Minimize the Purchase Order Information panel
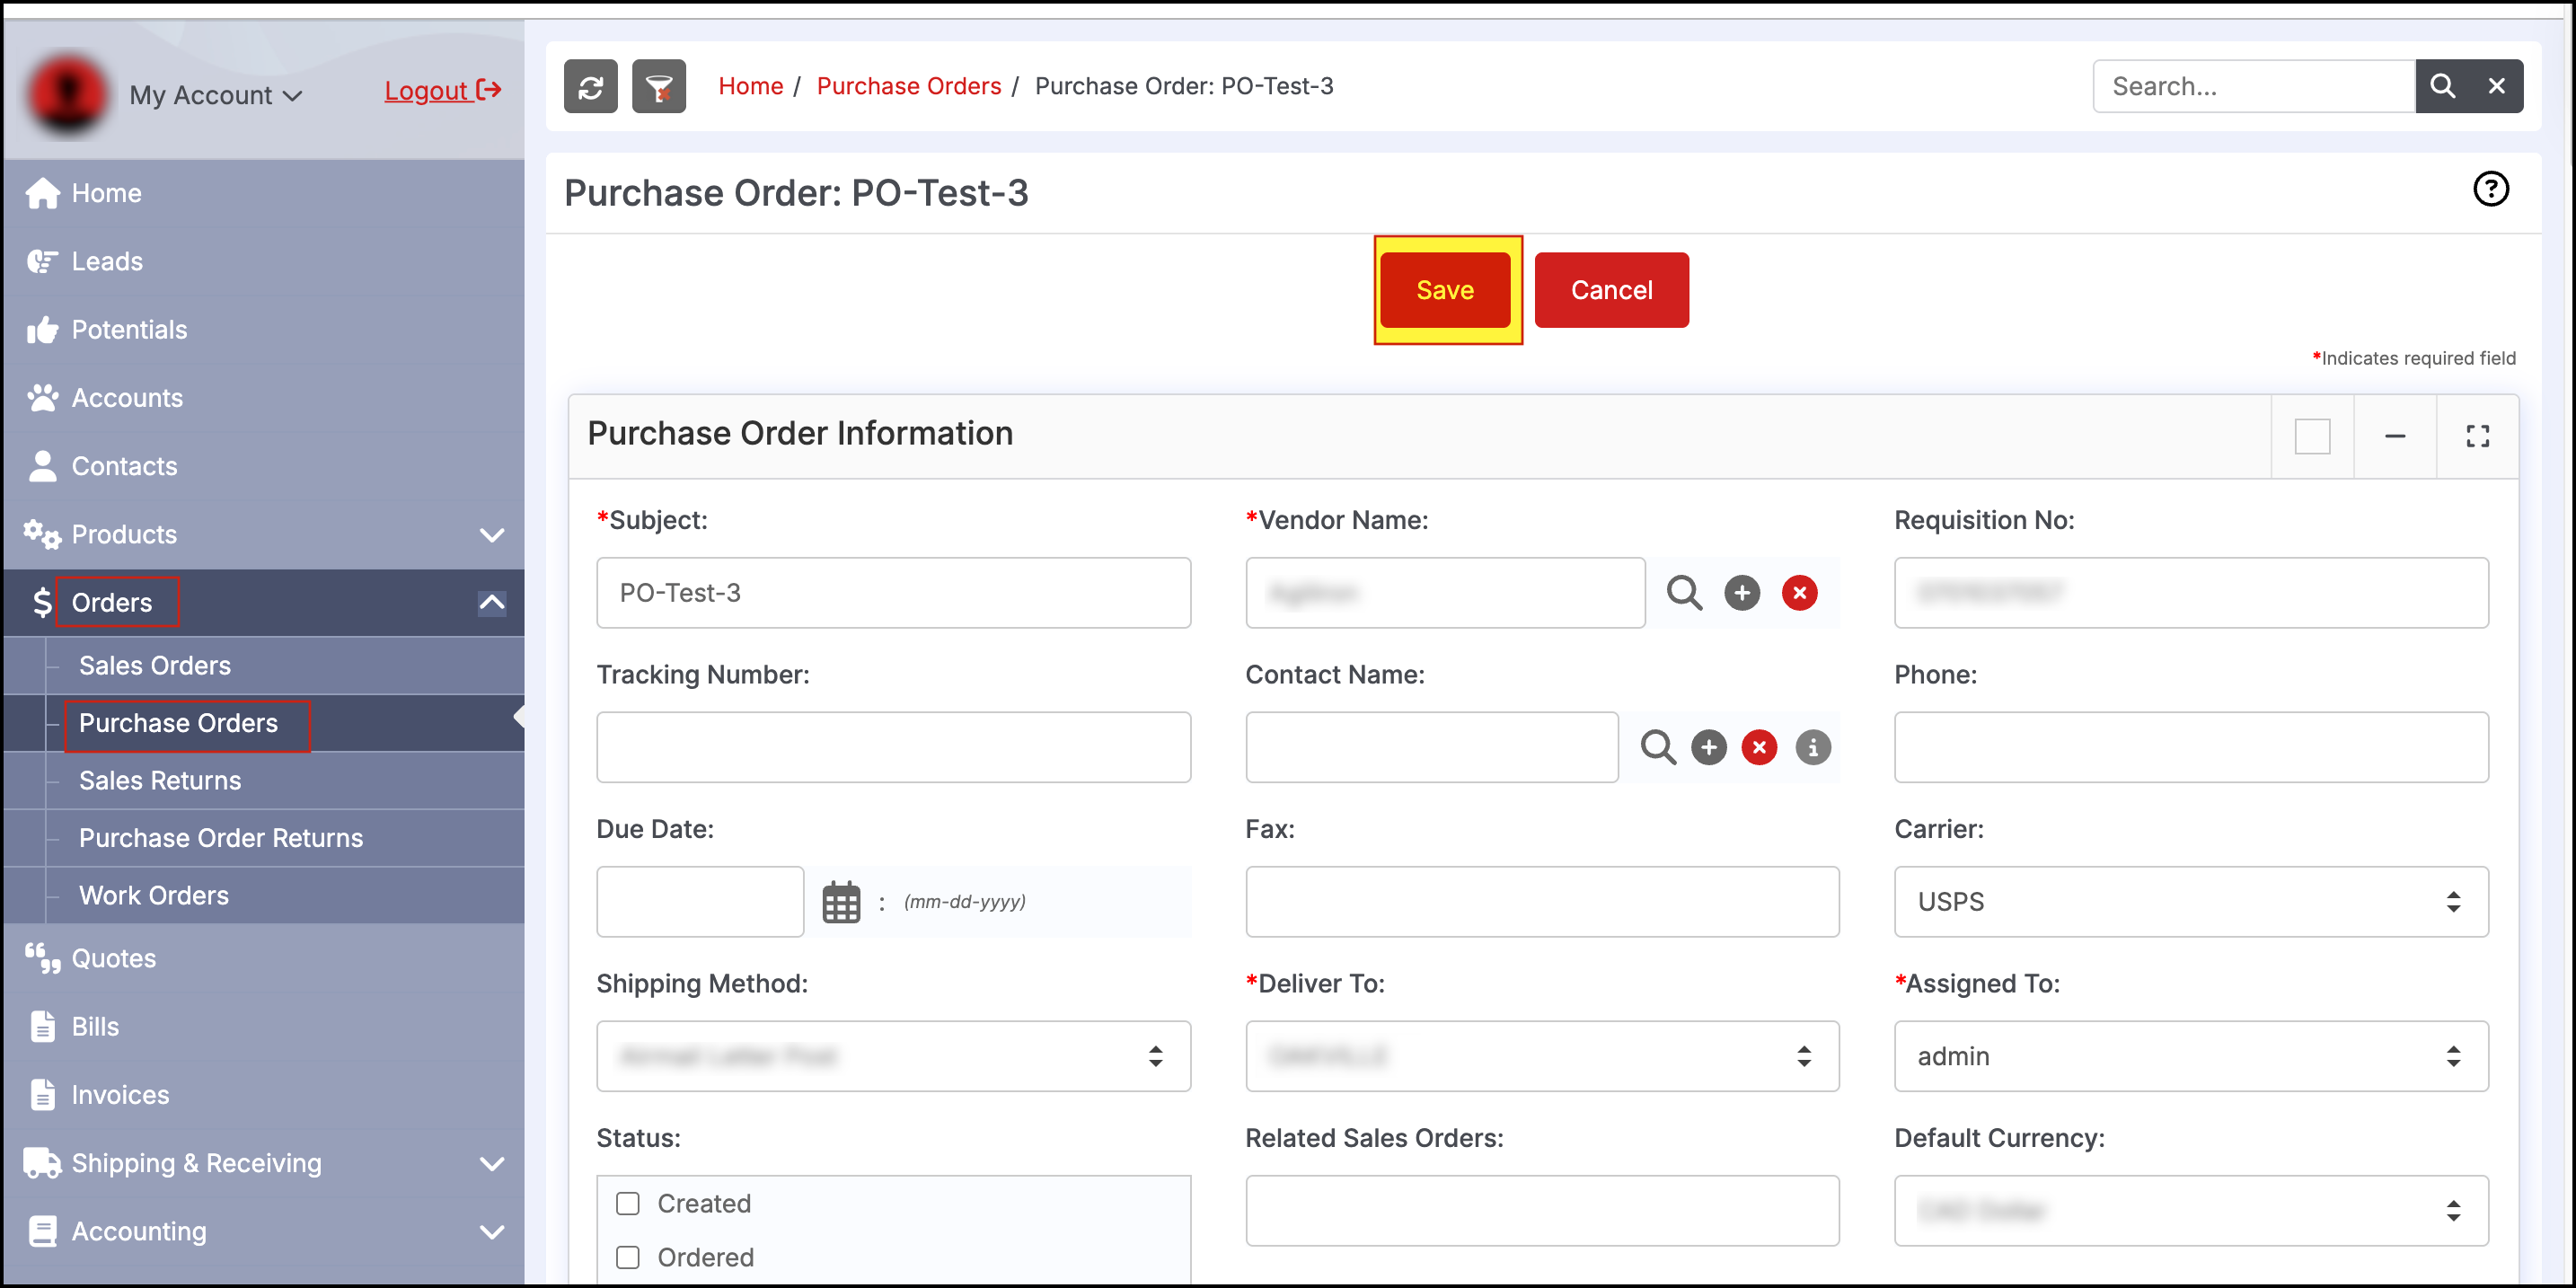This screenshot has width=2576, height=1288. [x=2395, y=436]
